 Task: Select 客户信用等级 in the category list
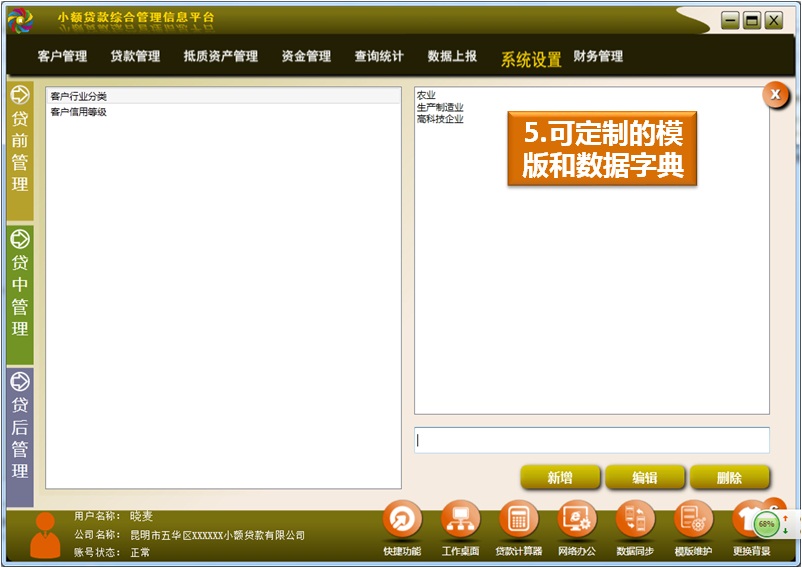(79, 112)
